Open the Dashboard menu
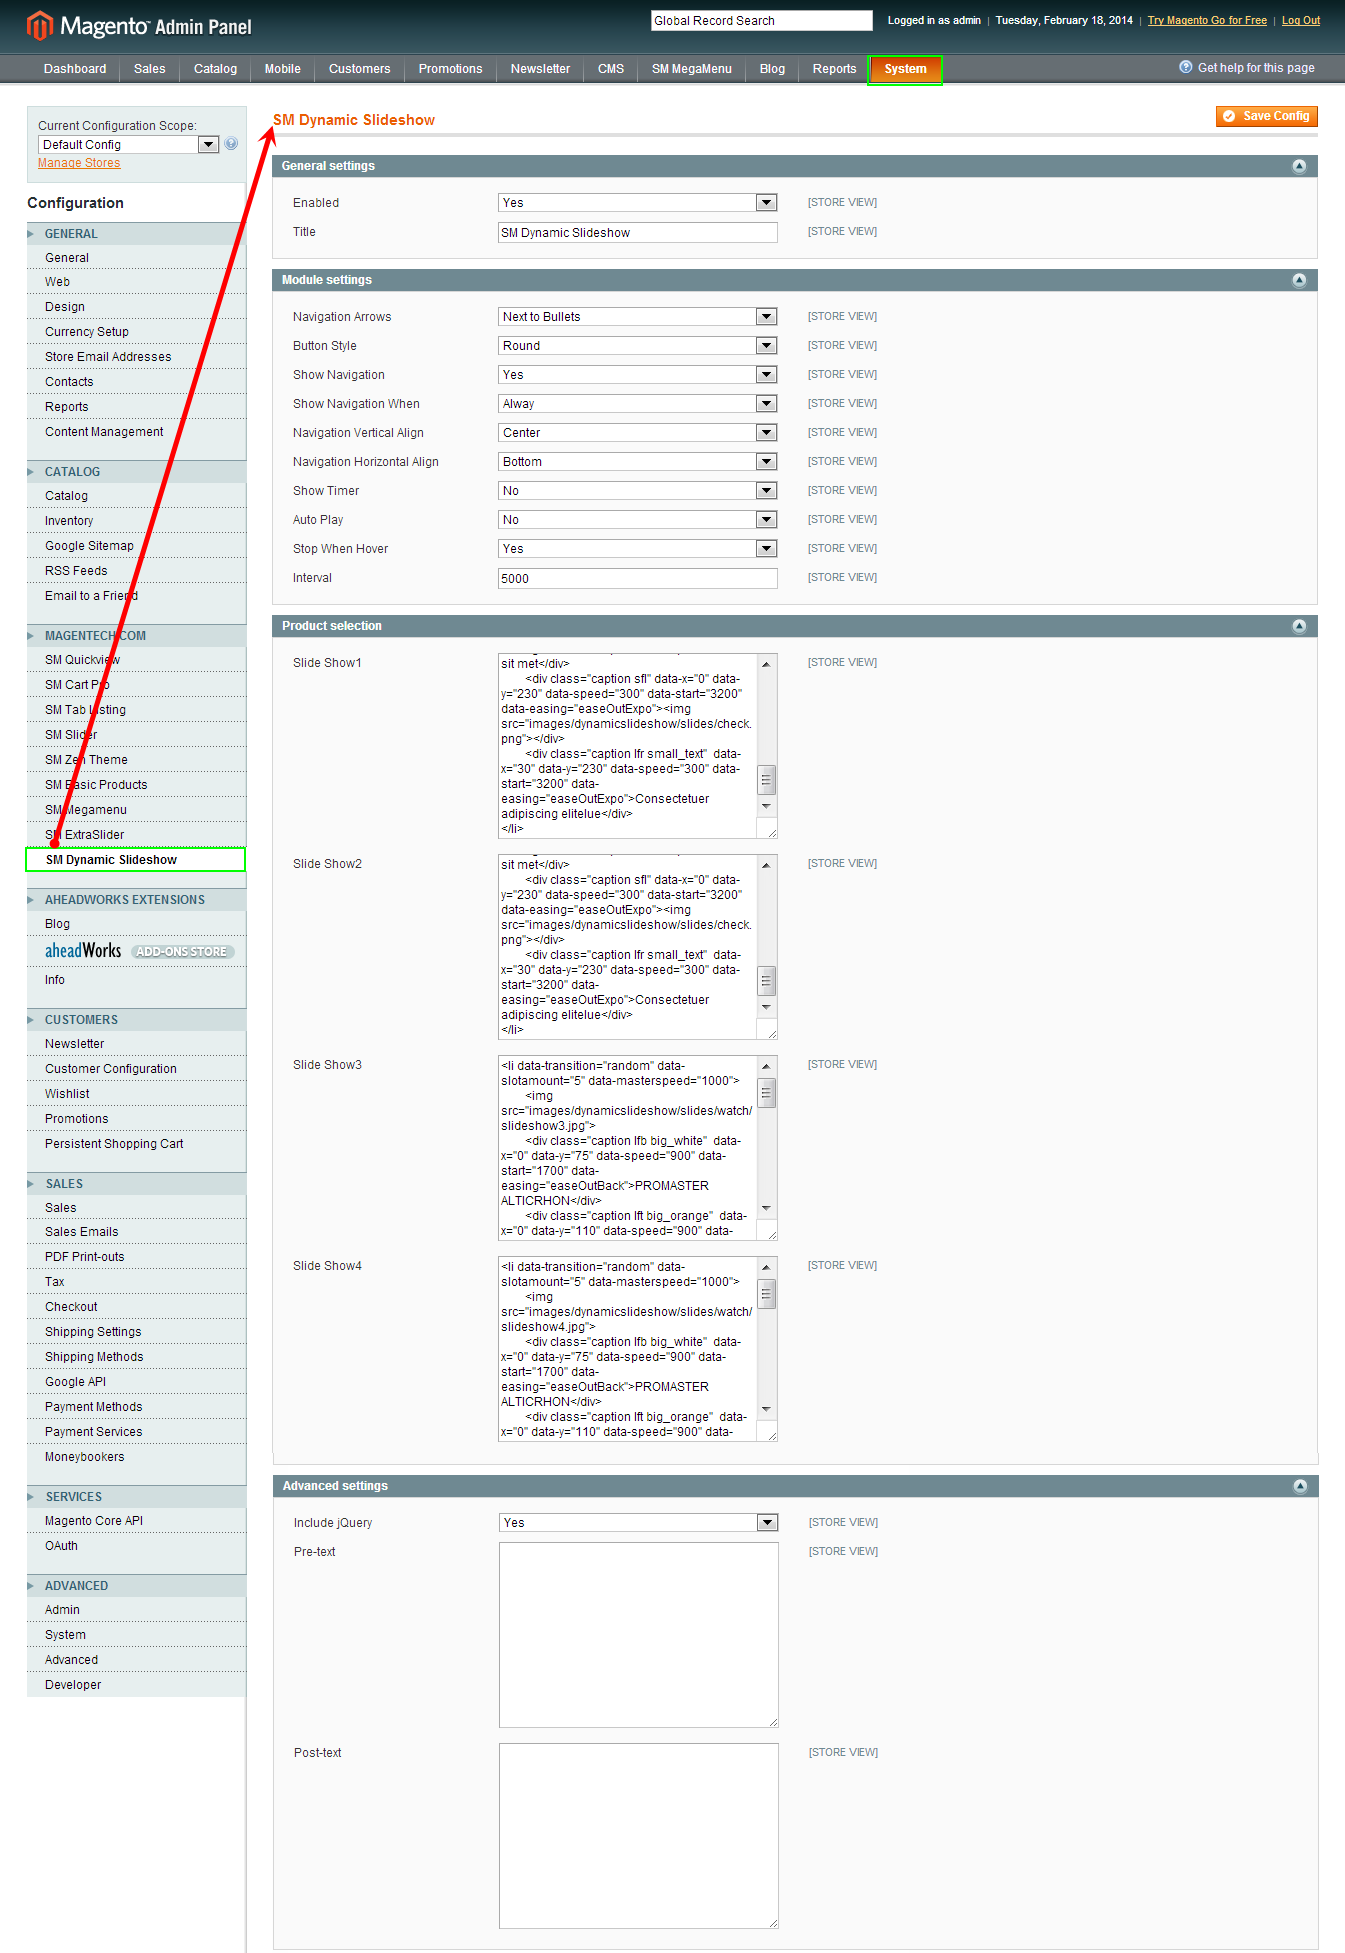This screenshot has height=1953, width=1345. click(x=75, y=69)
